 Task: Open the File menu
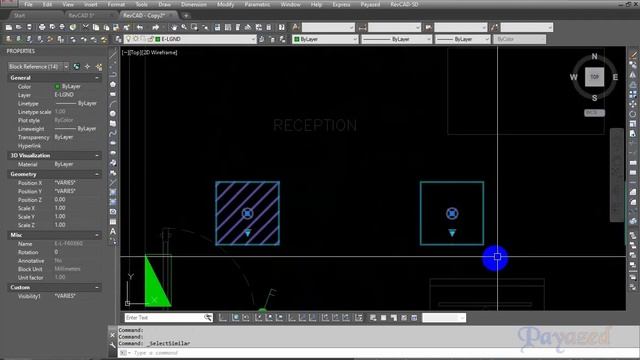tap(28, 4)
